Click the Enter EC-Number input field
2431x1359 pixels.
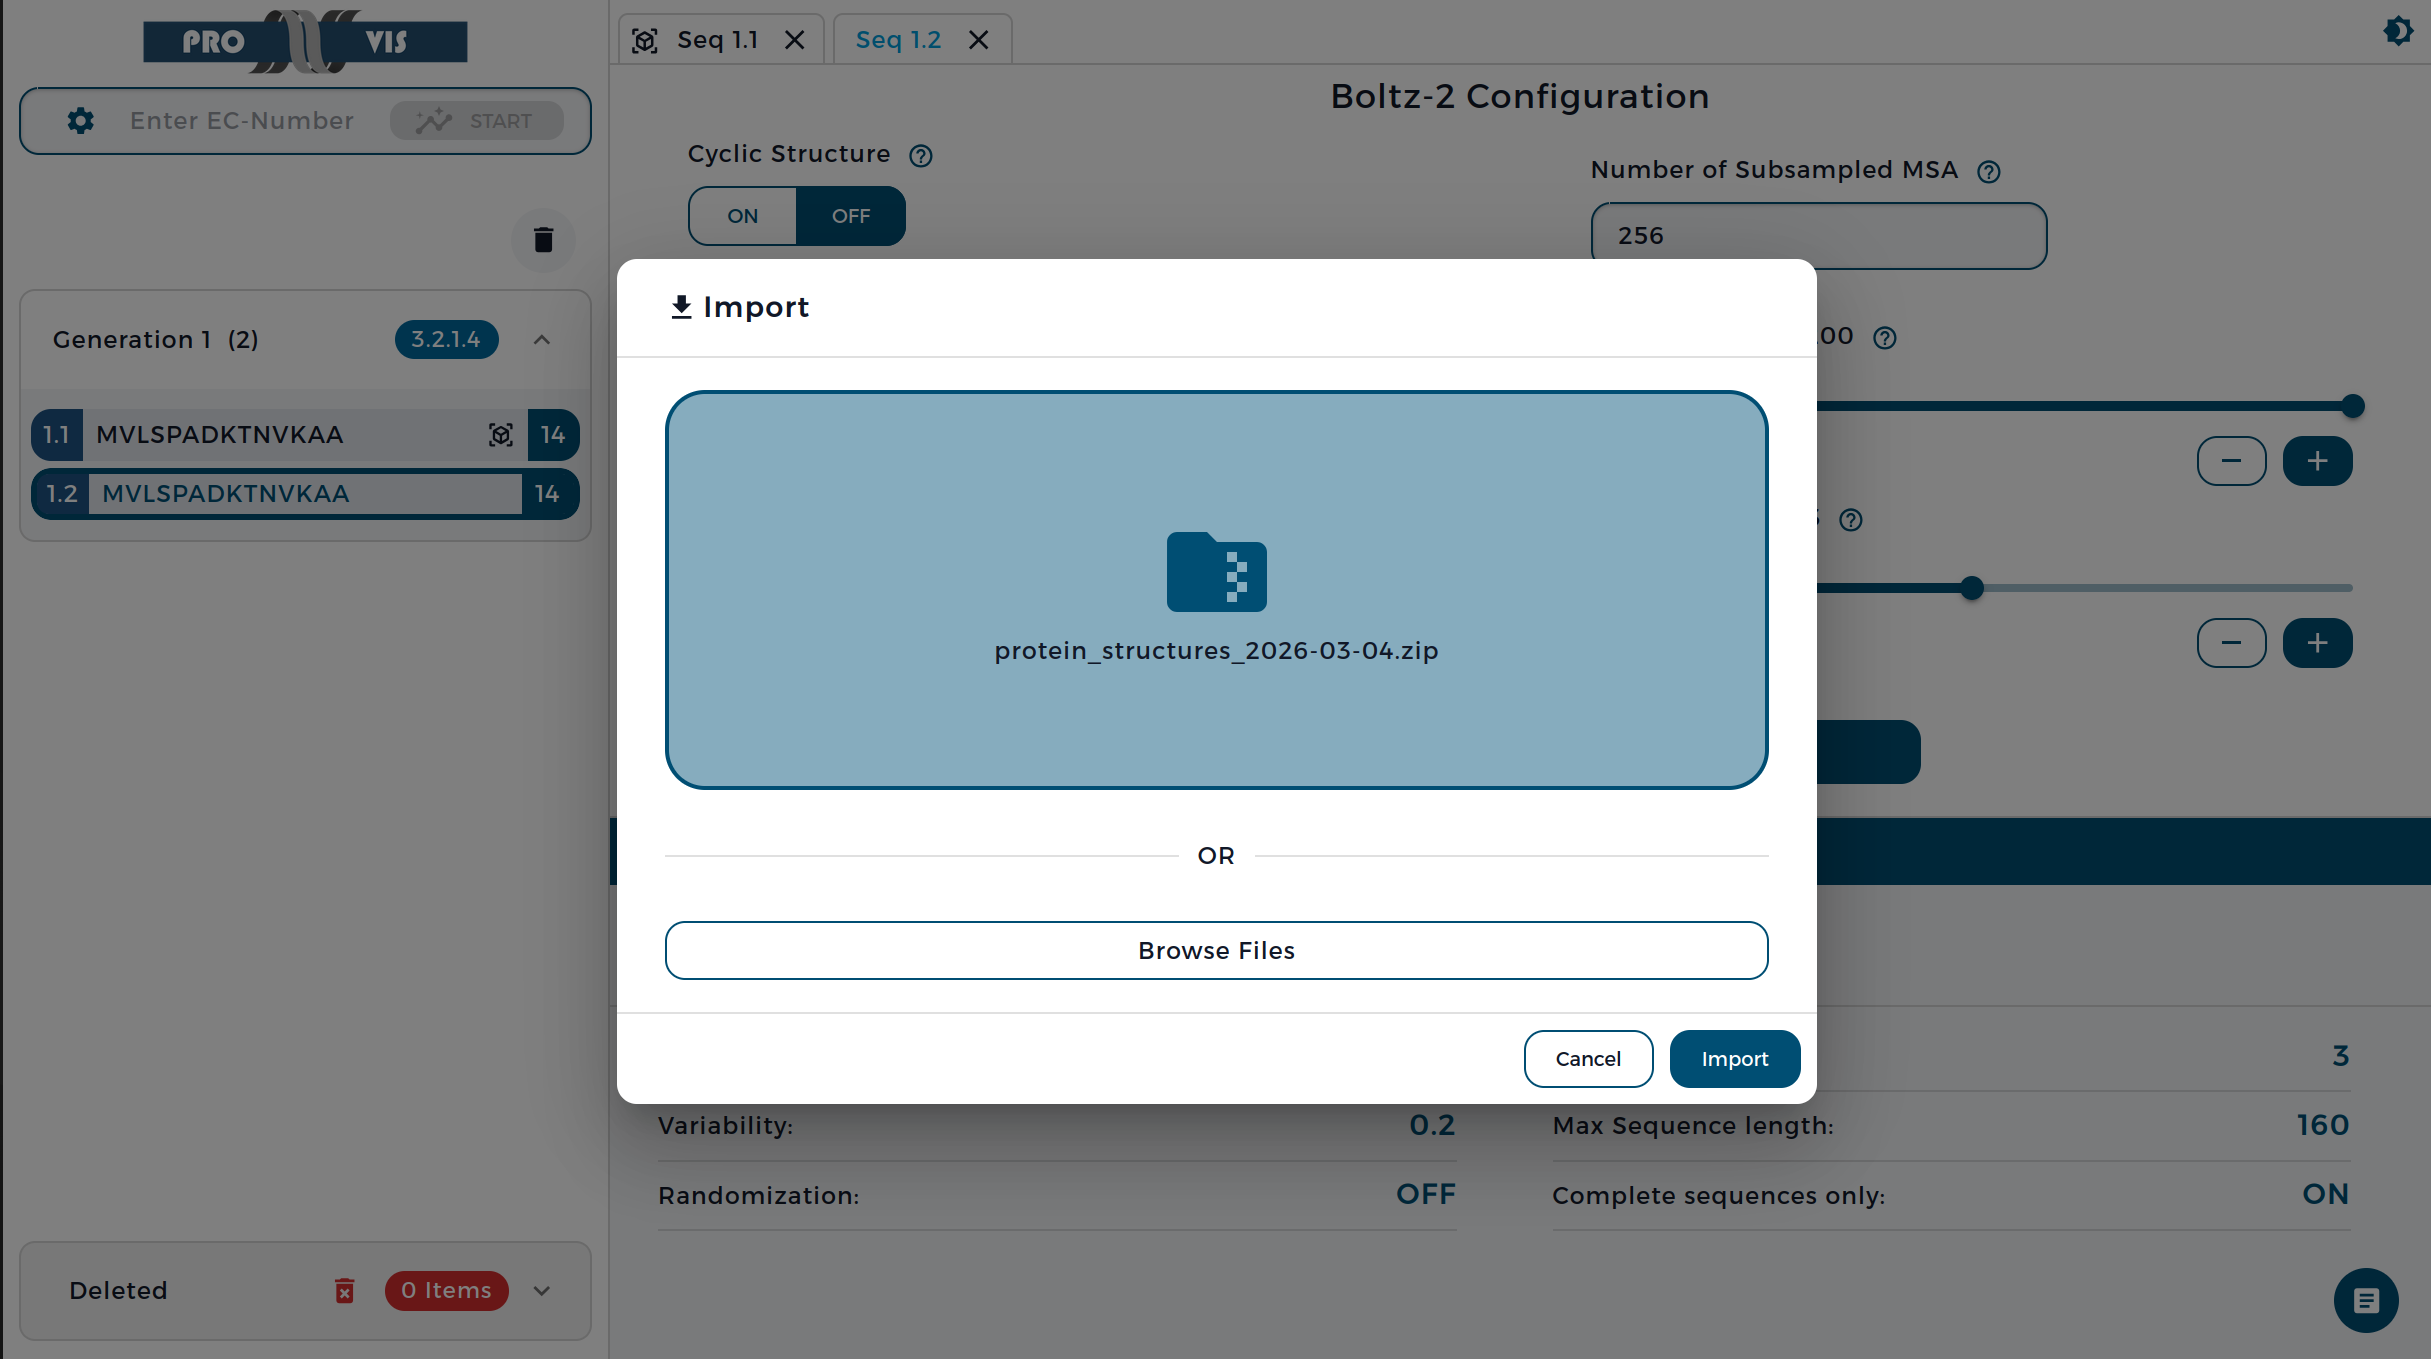(242, 121)
